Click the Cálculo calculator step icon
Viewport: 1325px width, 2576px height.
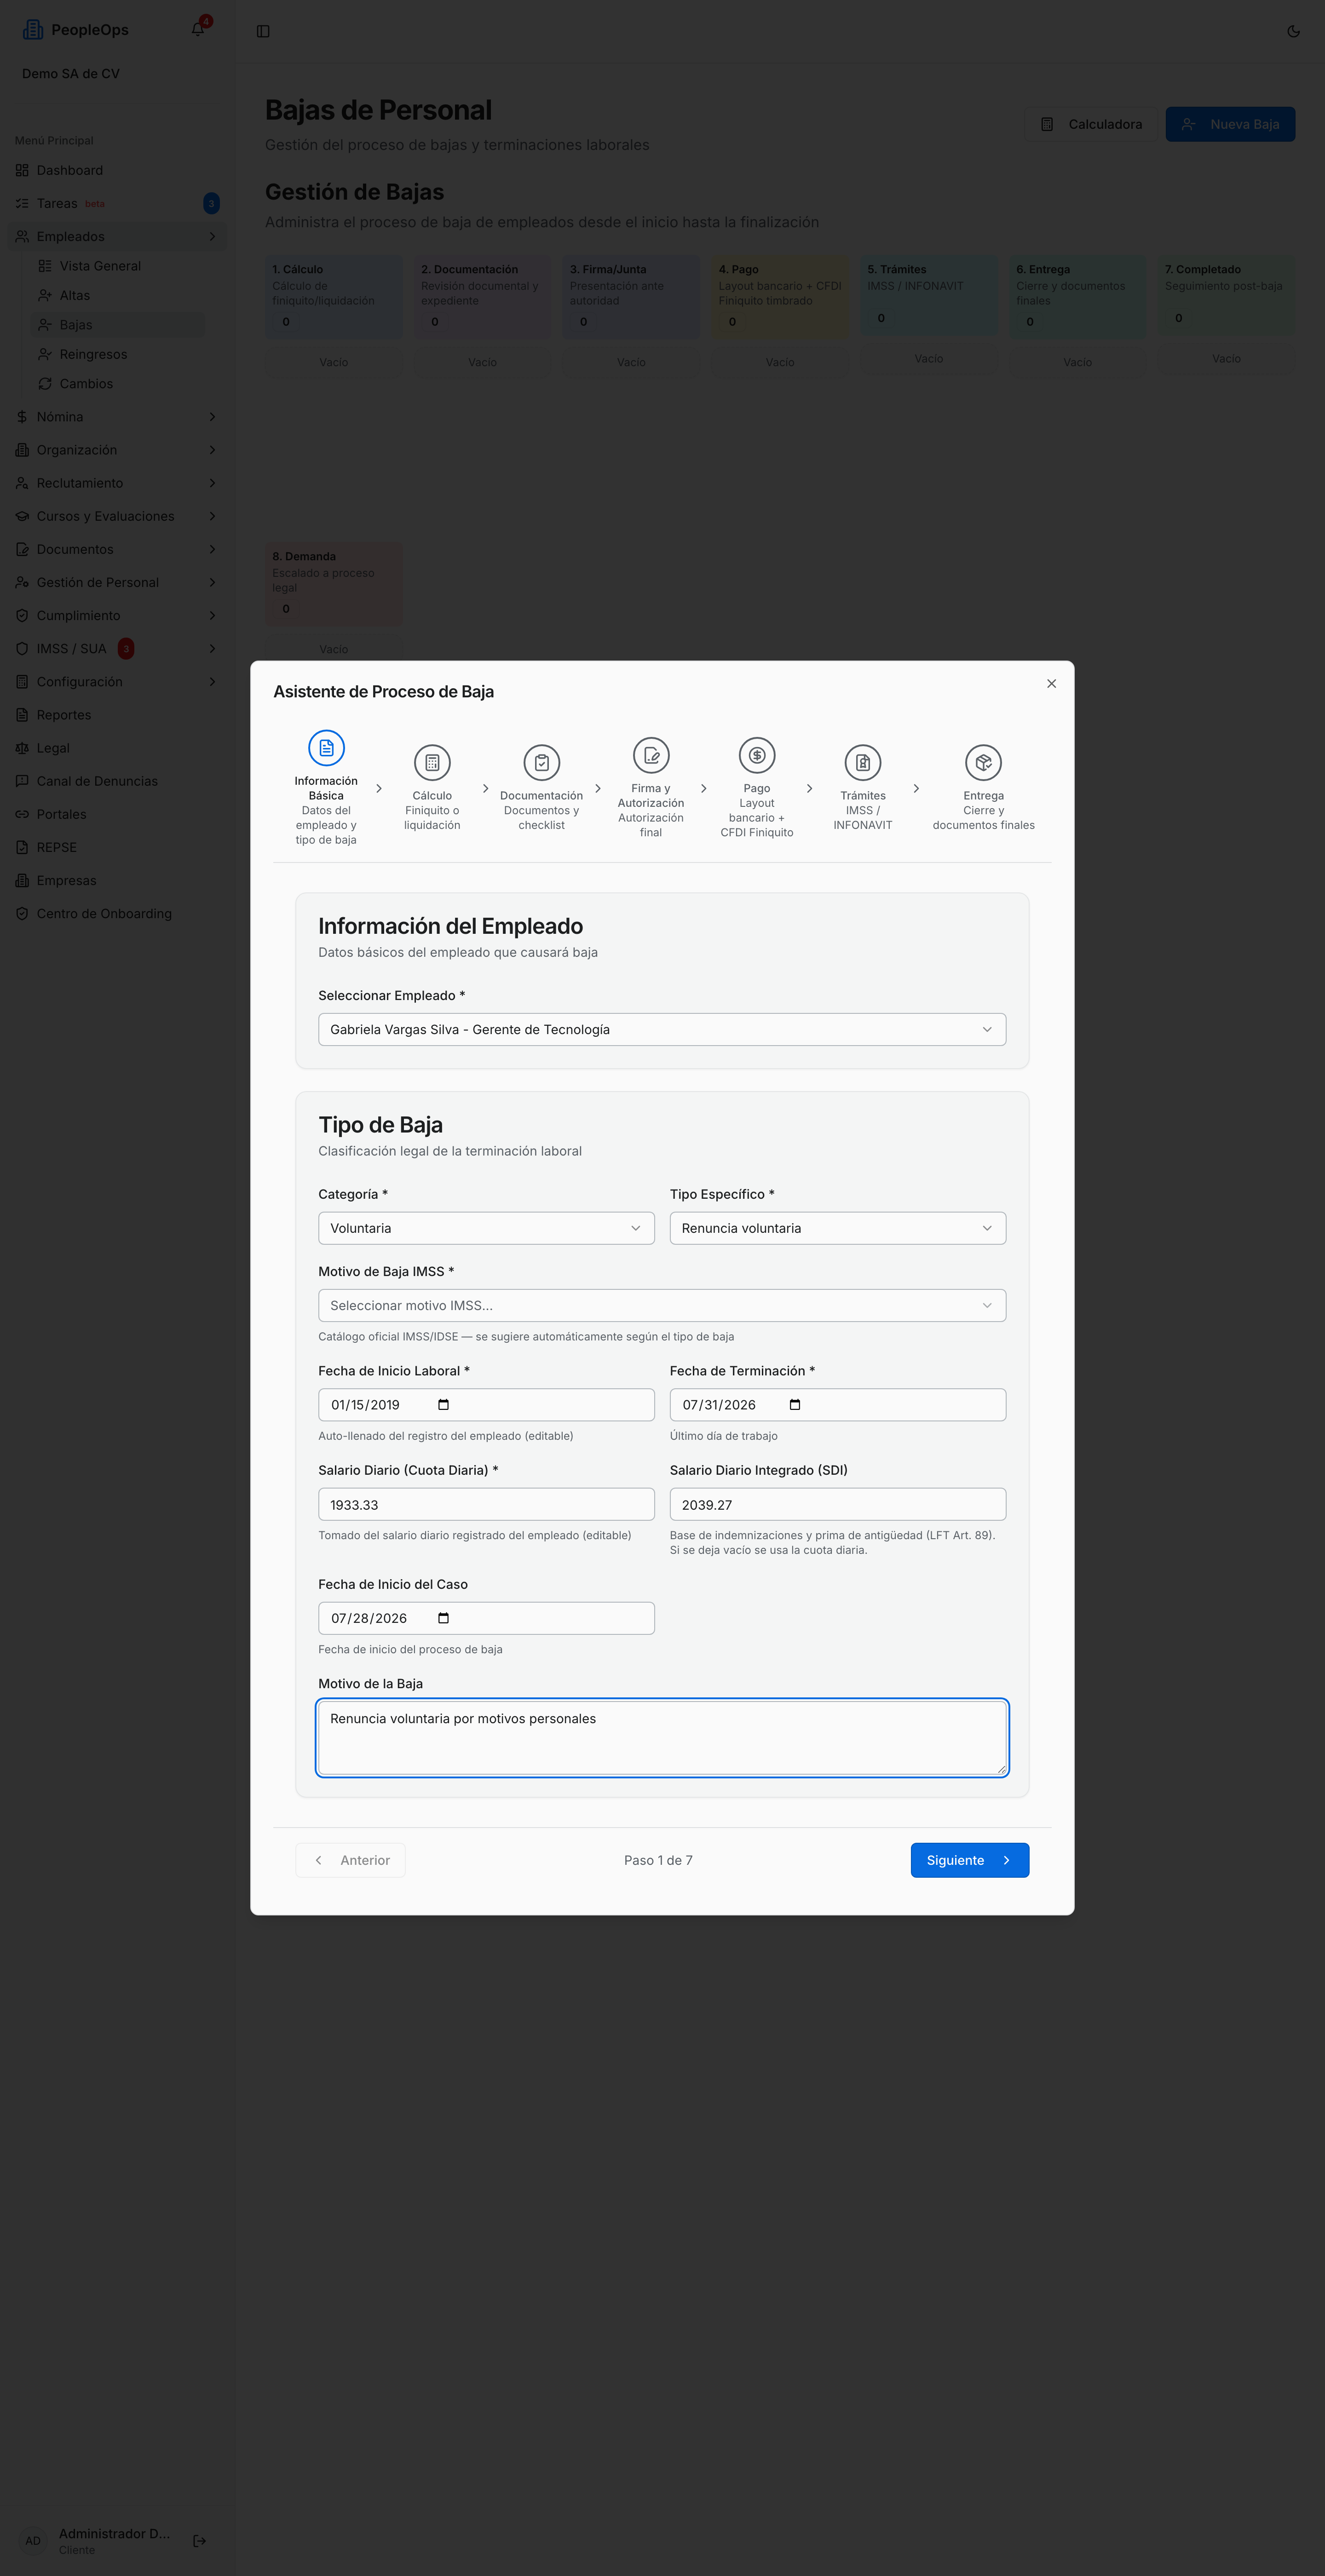click(x=432, y=763)
